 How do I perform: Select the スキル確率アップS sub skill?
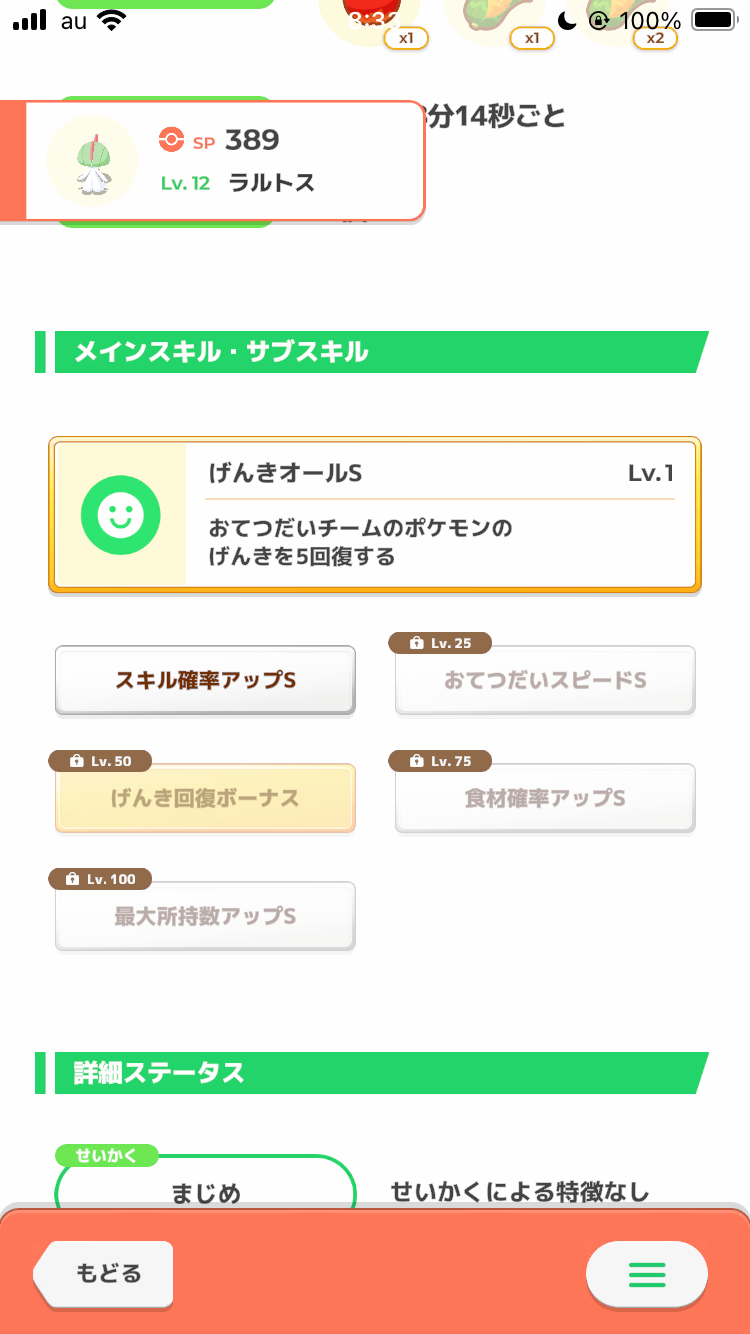coord(205,680)
